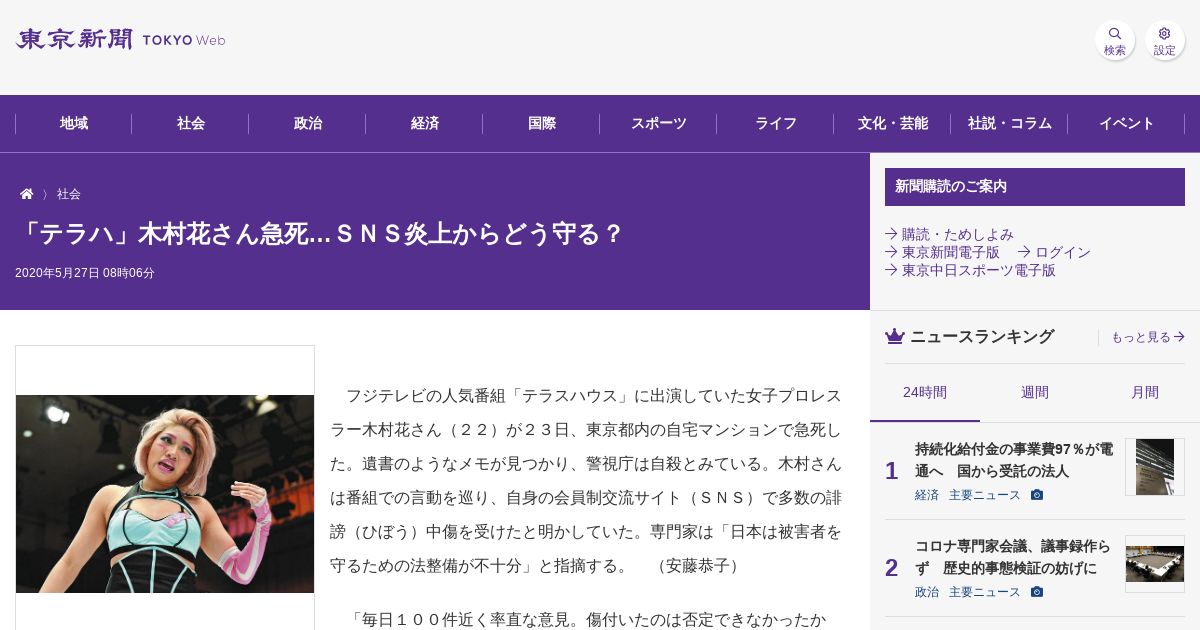Open thumbnail of ranking item 2
1200x630 pixels.
1155,564
